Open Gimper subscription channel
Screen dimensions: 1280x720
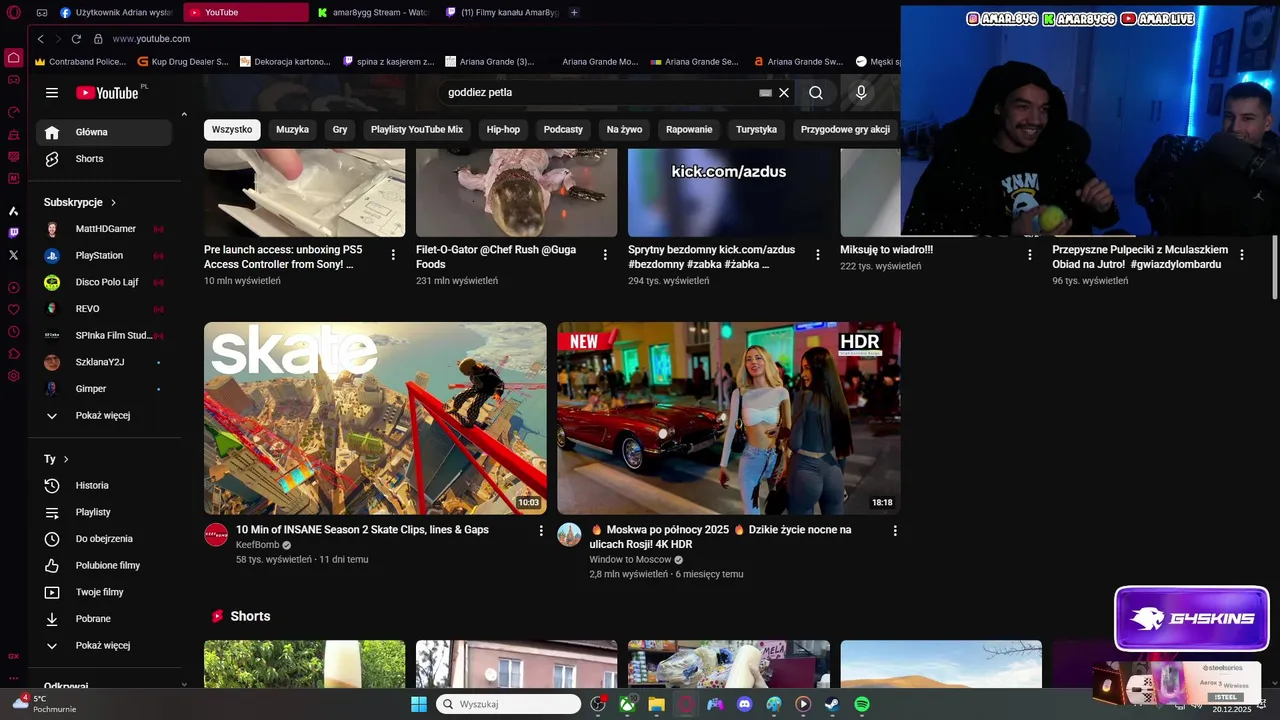coord(104,389)
